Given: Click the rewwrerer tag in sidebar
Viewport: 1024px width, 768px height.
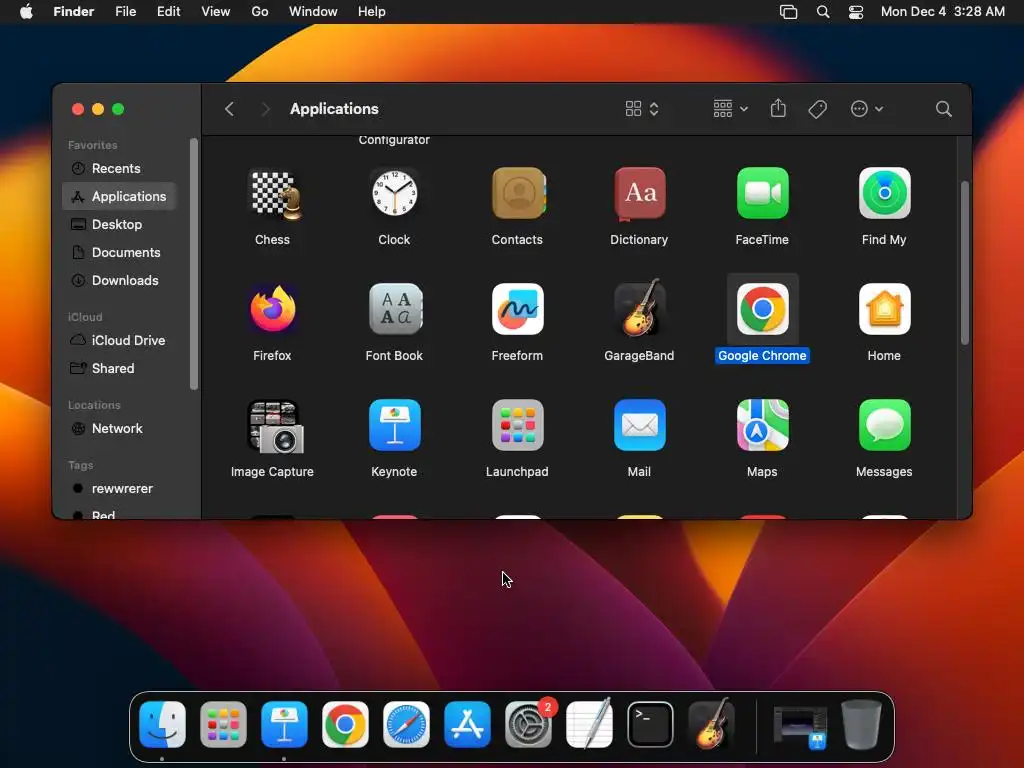Looking at the screenshot, I should pos(119,489).
